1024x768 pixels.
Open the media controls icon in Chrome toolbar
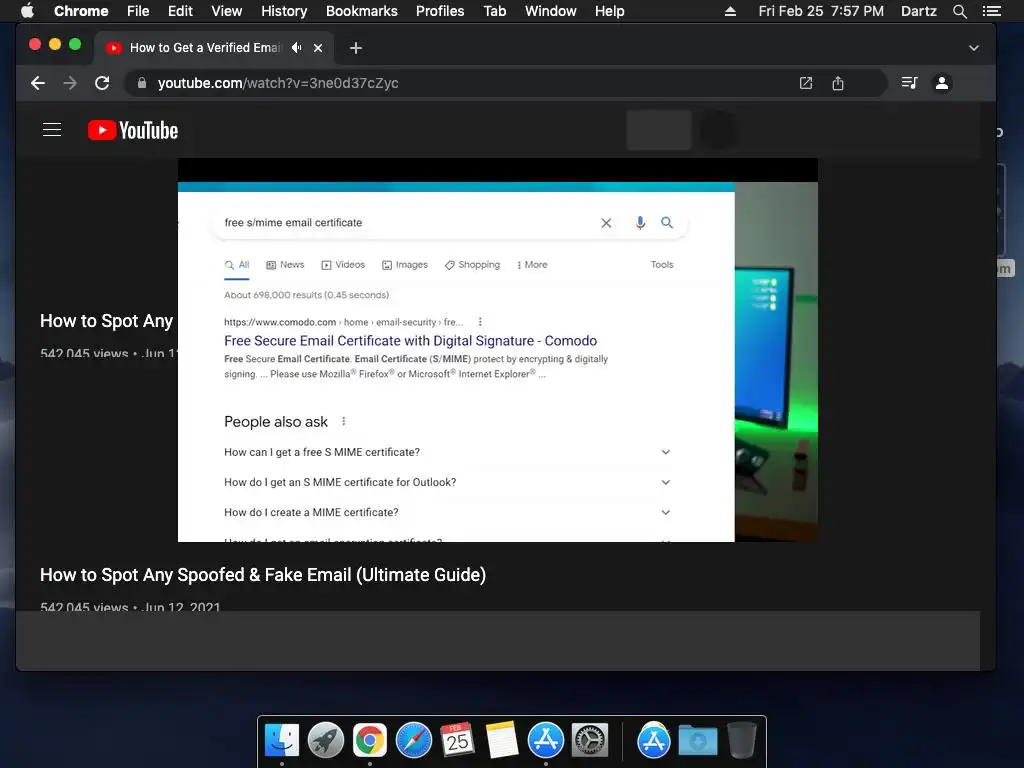909,83
